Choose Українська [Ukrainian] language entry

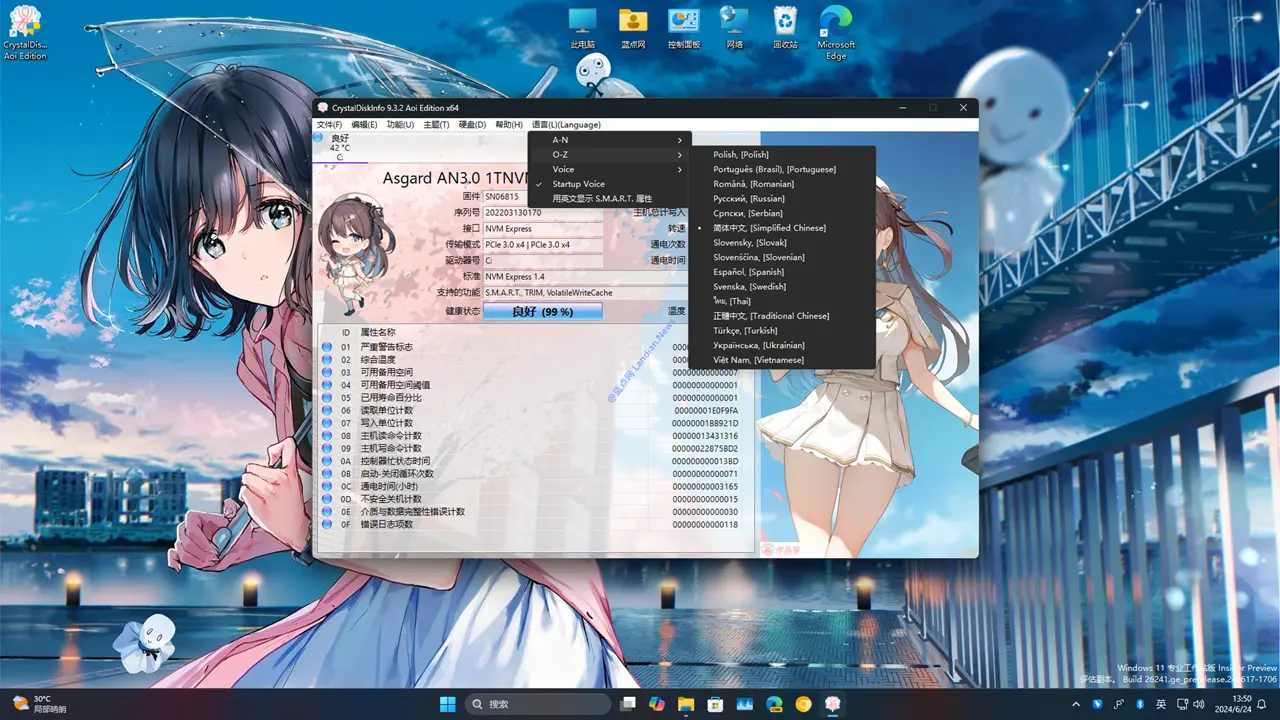pyautogui.click(x=783, y=345)
